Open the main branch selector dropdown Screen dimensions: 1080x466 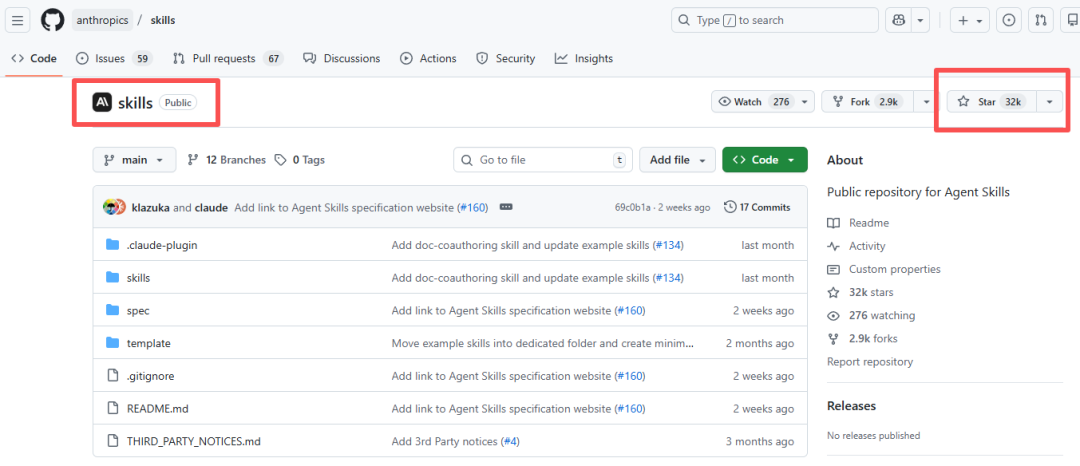pos(134,160)
